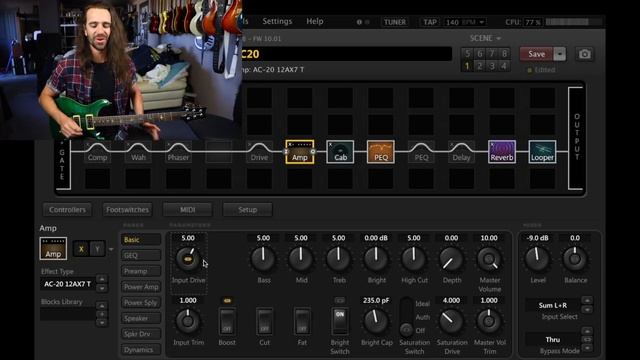This screenshot has height=360, width=640.
Task: Click the Bass knob
Action: click(x=263, y=259)
